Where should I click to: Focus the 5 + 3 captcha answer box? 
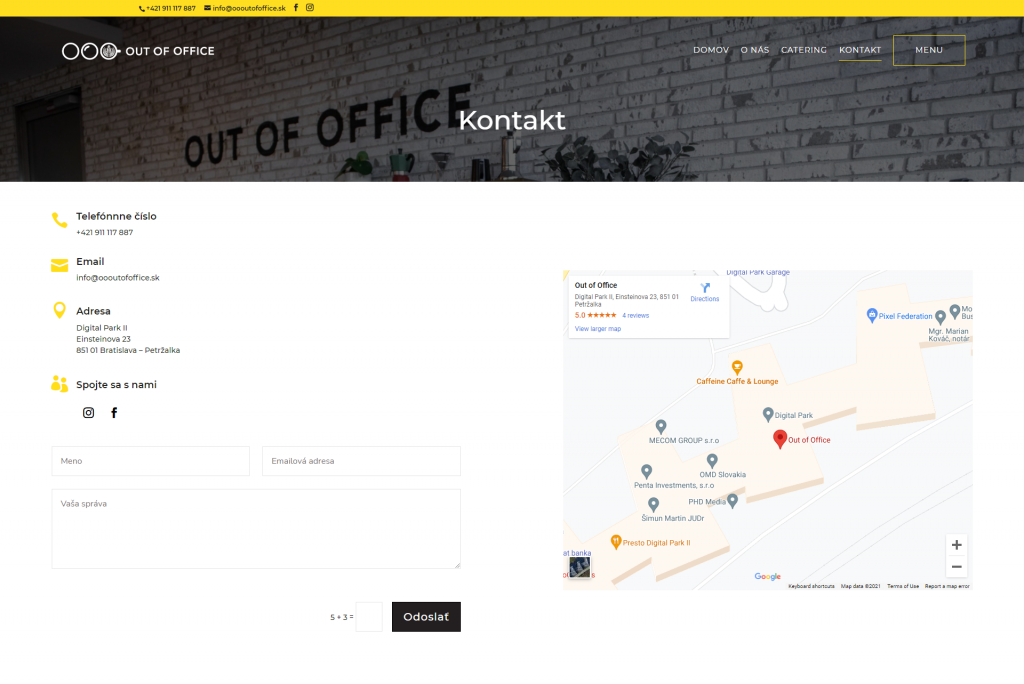point(369,617)
